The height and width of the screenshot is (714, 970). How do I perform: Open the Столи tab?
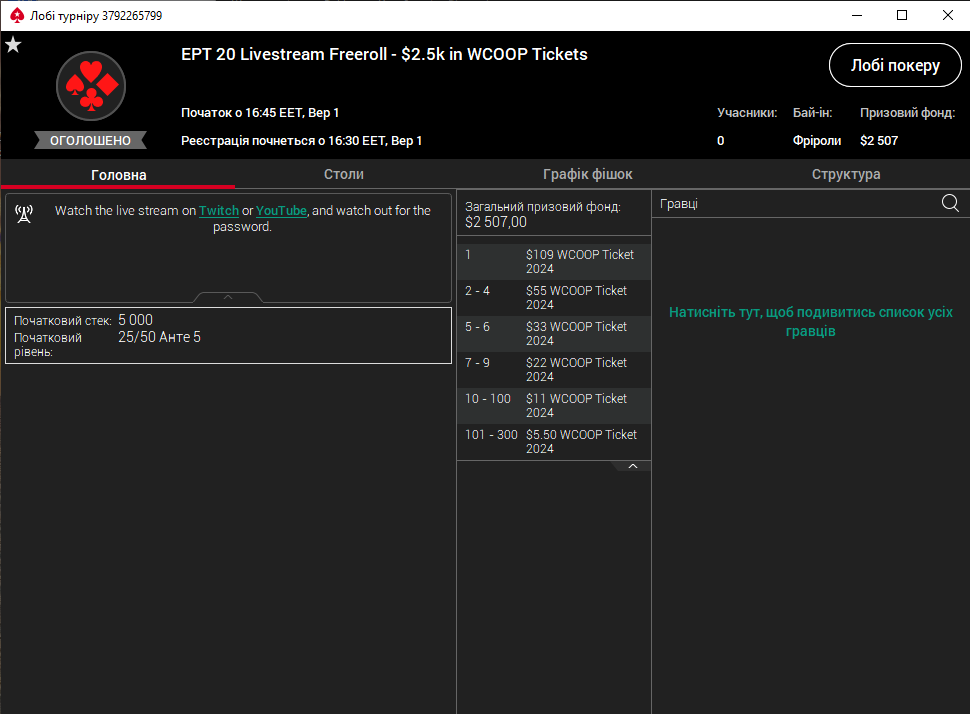point(344,174)
